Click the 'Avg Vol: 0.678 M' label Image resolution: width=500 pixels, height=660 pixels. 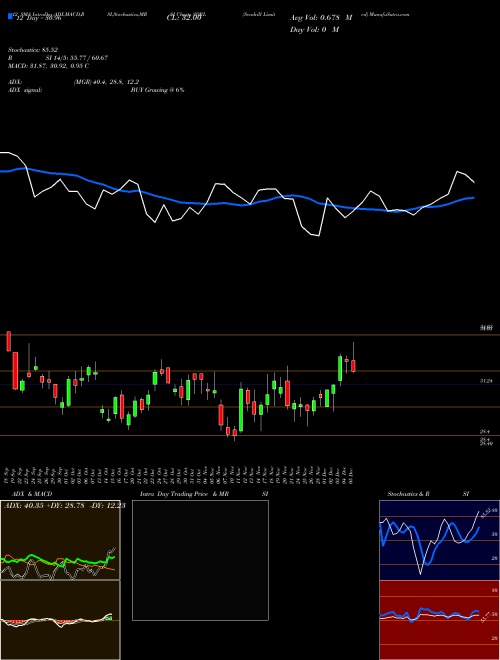(x=321, y=18)
